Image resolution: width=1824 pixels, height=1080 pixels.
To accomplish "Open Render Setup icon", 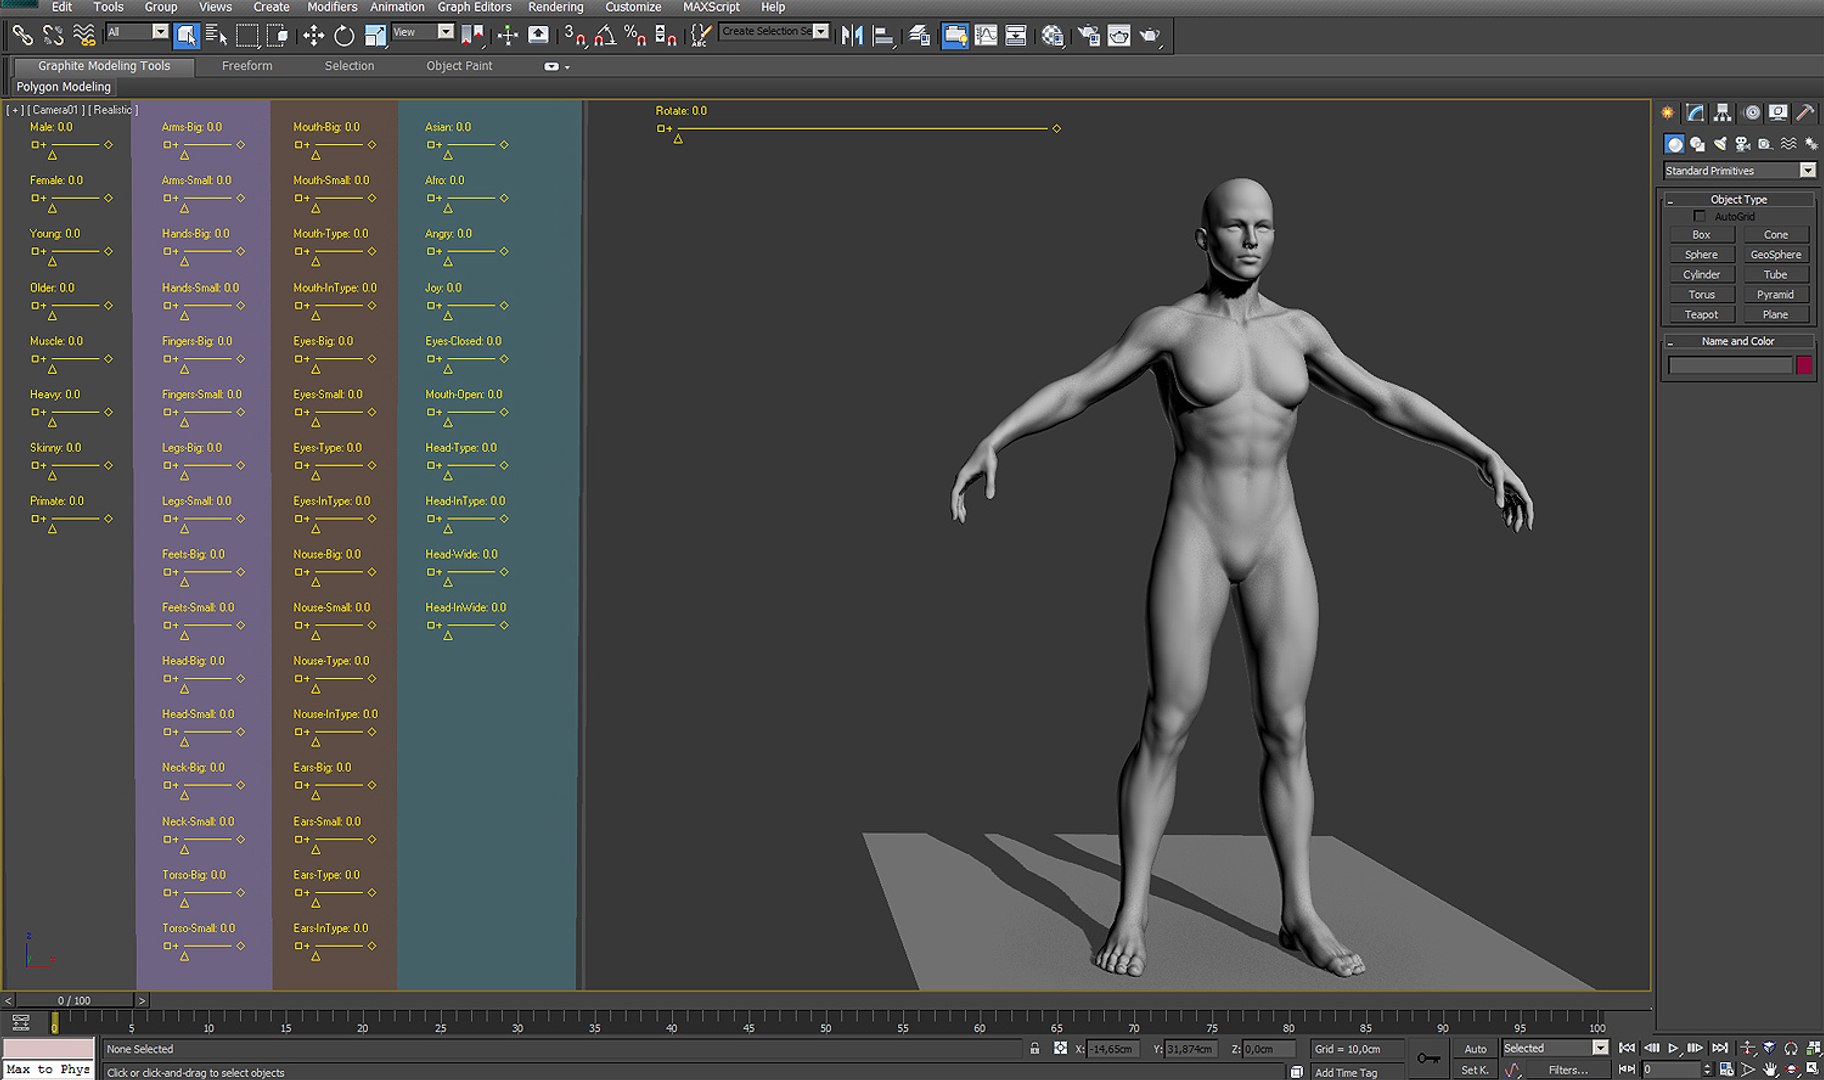I will 1088,36.
